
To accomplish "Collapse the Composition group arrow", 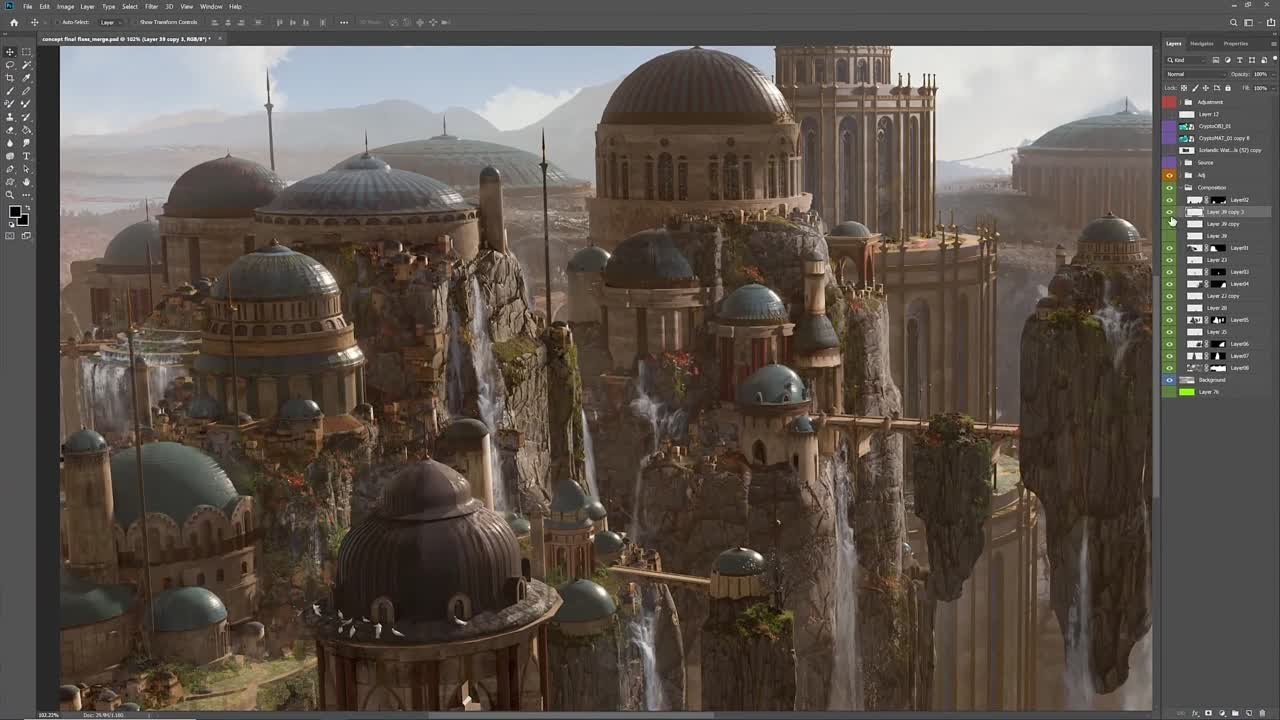I will coord(1180,187).
